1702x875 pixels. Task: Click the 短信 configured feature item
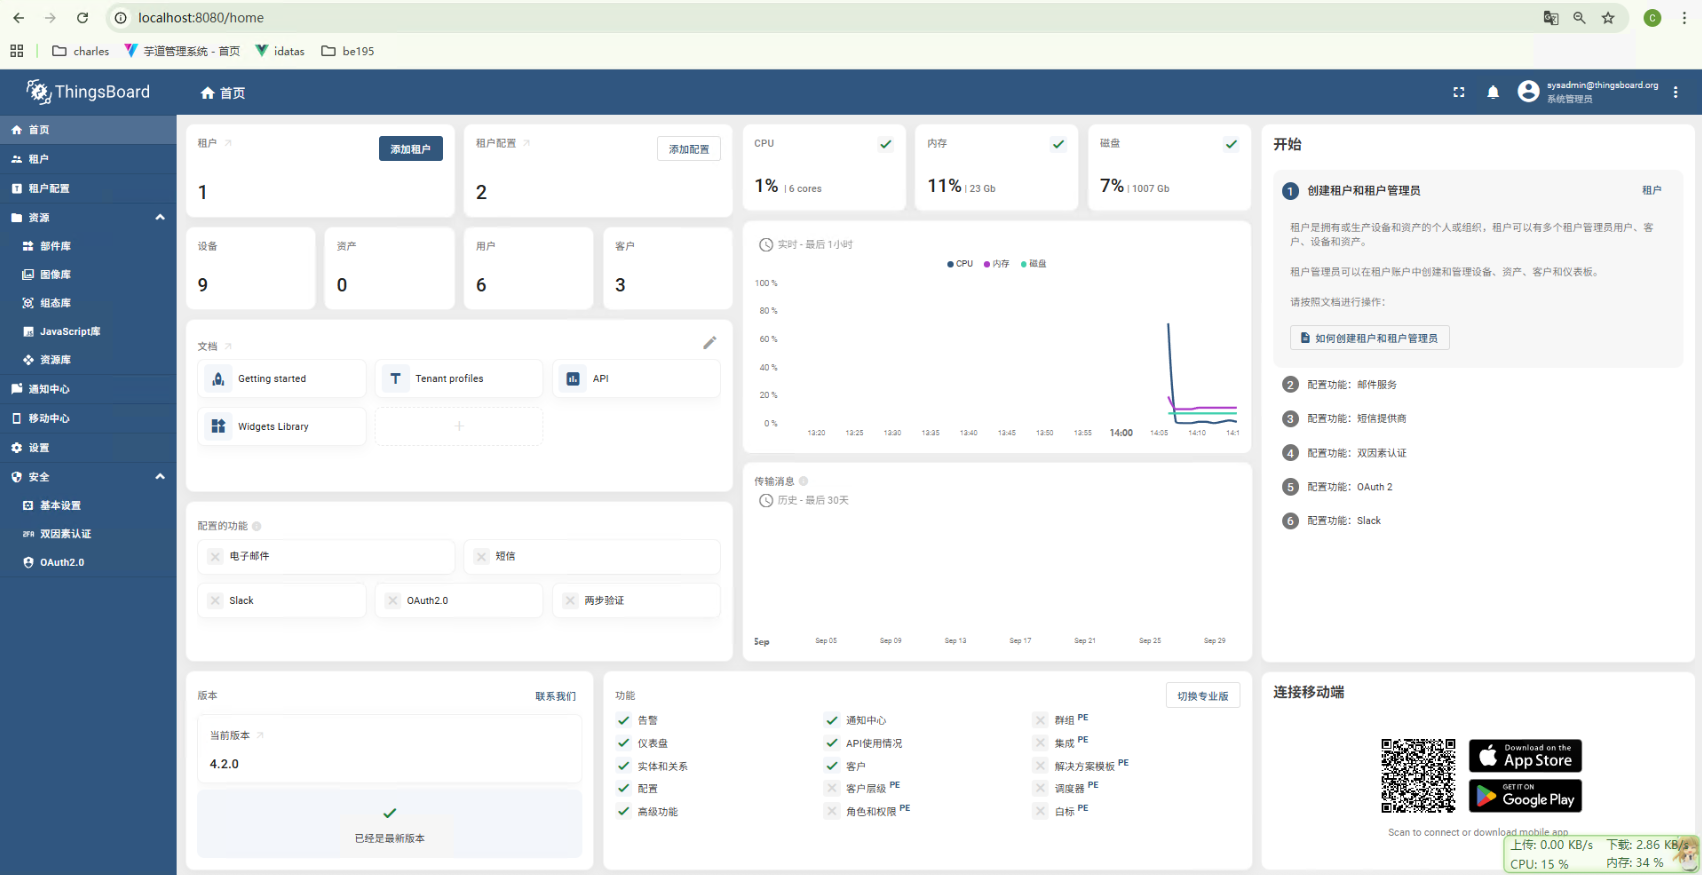pos(592,556)
